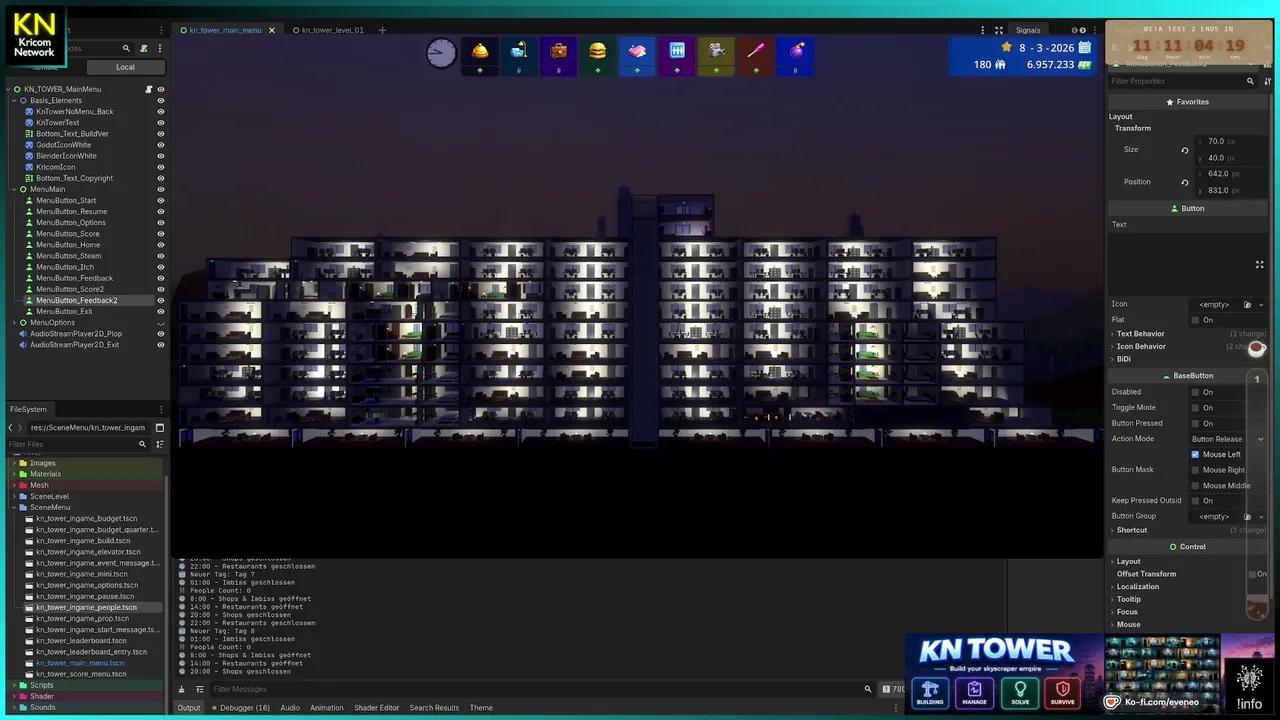Screen dimensions: 1280x720
Task: Click the in-game clock icon
Action: [441, 53]
